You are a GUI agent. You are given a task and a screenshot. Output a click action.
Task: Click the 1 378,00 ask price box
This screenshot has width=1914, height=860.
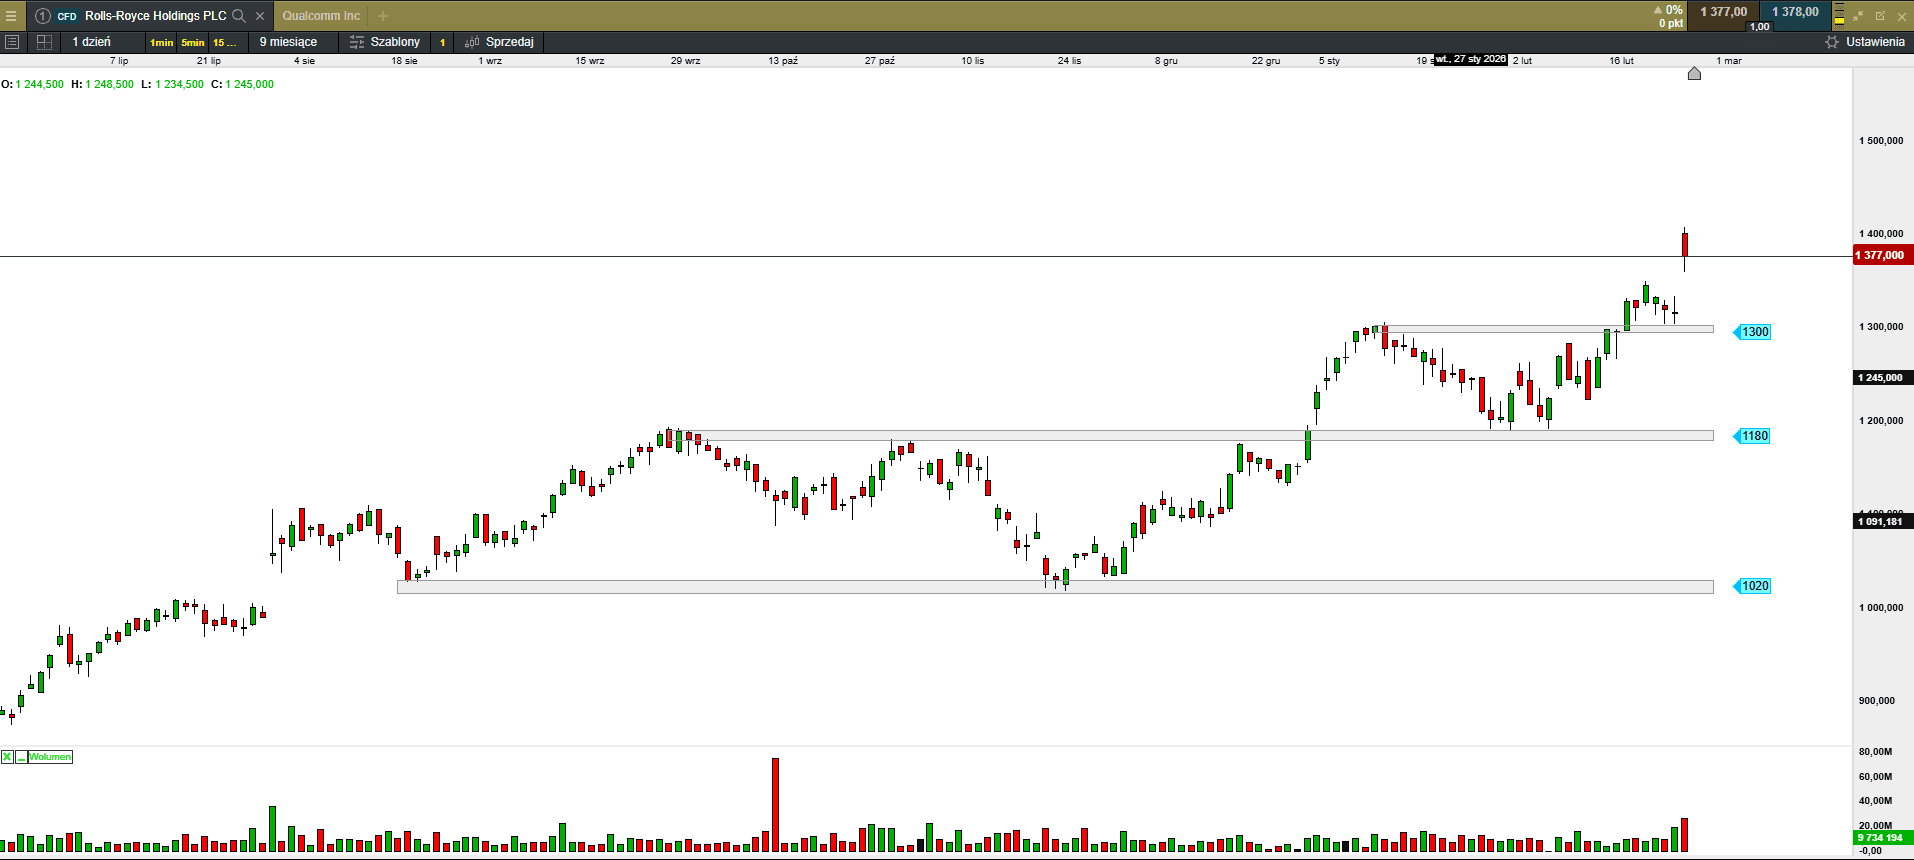1795,12
